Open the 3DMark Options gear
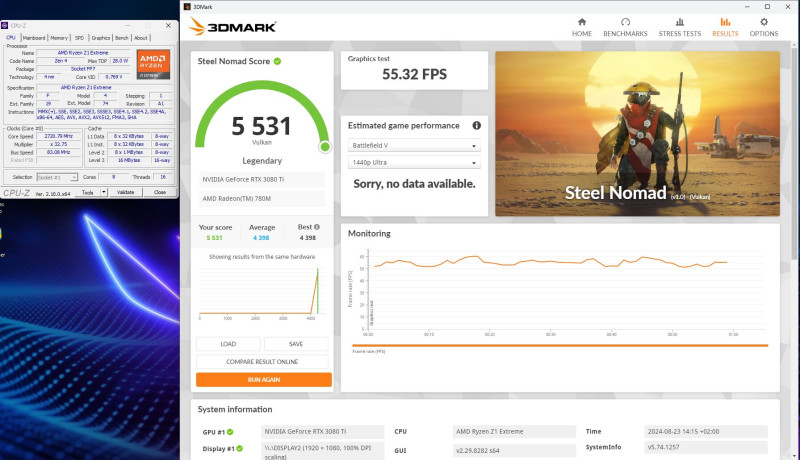800x460 pixels. 764,28
